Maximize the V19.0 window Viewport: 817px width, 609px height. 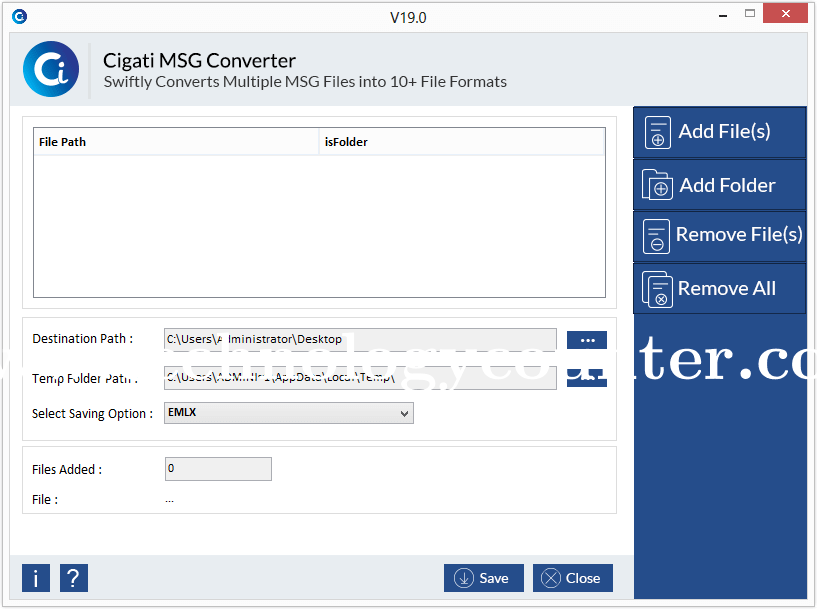pyautogui.click(x=750, y=14)
